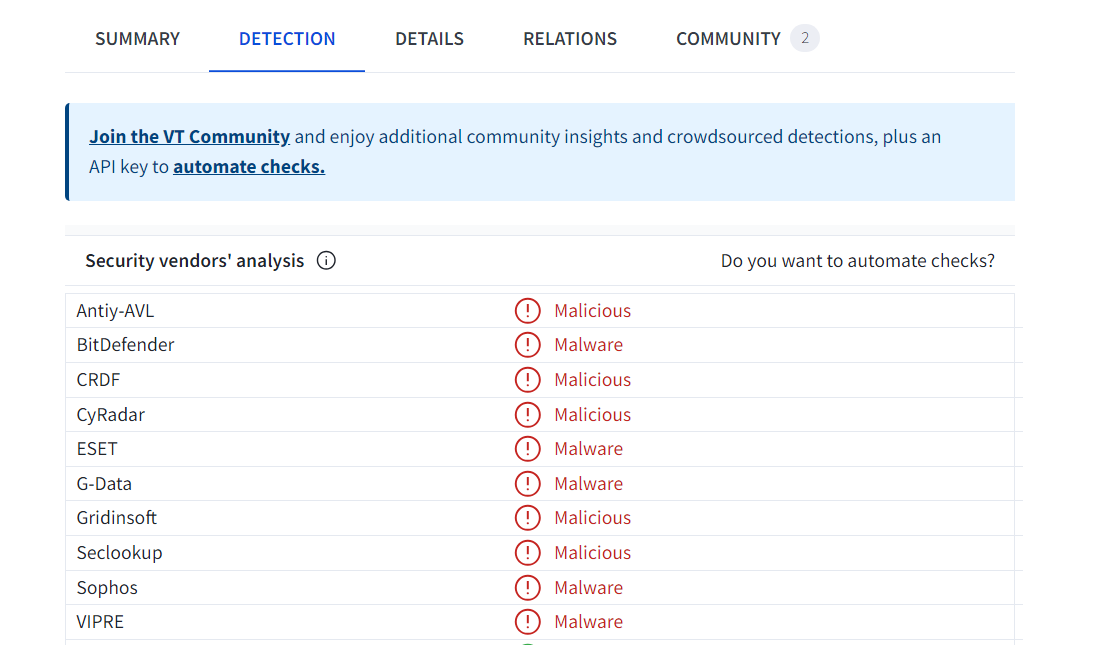Click the info icon beside Security vendors' analysis
The image size is (1096, 645).
(x=326, y=261)
